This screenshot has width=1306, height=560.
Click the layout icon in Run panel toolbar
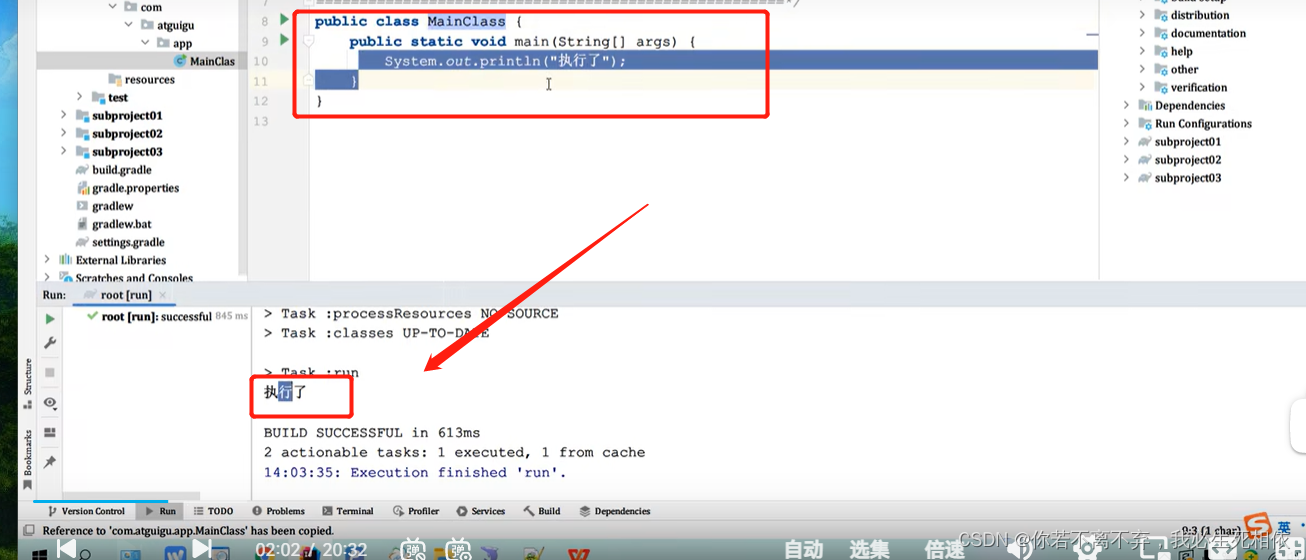[50, 433]
